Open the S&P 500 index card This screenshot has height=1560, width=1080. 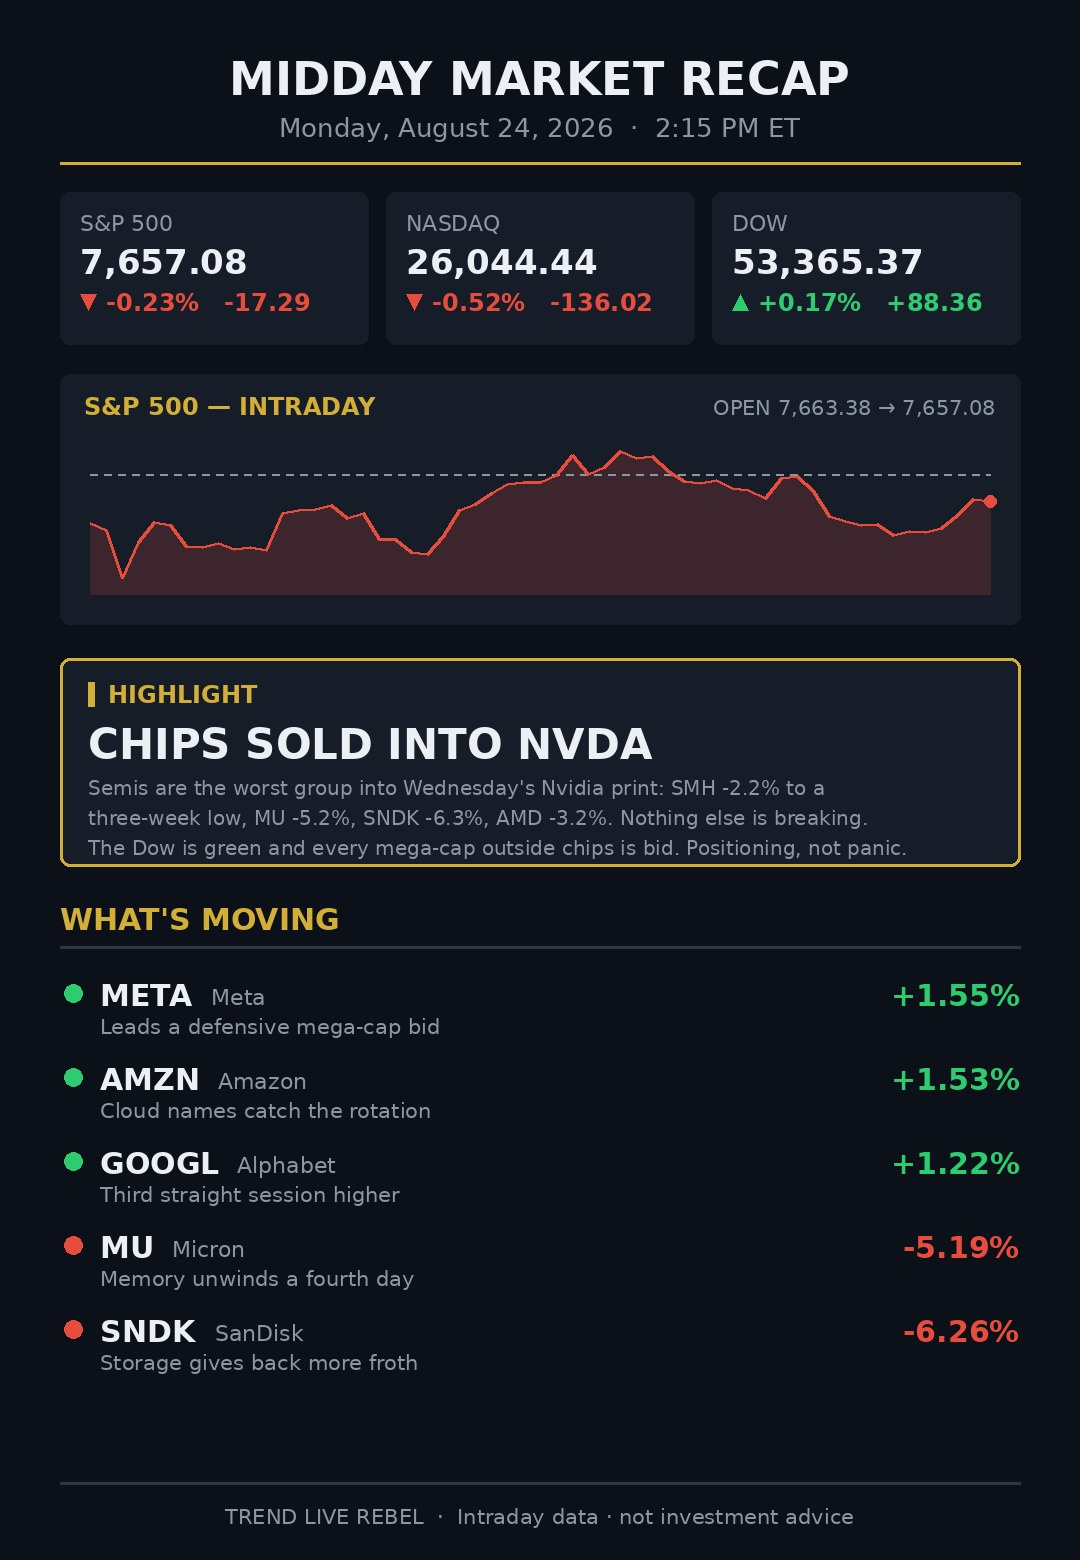214,268
